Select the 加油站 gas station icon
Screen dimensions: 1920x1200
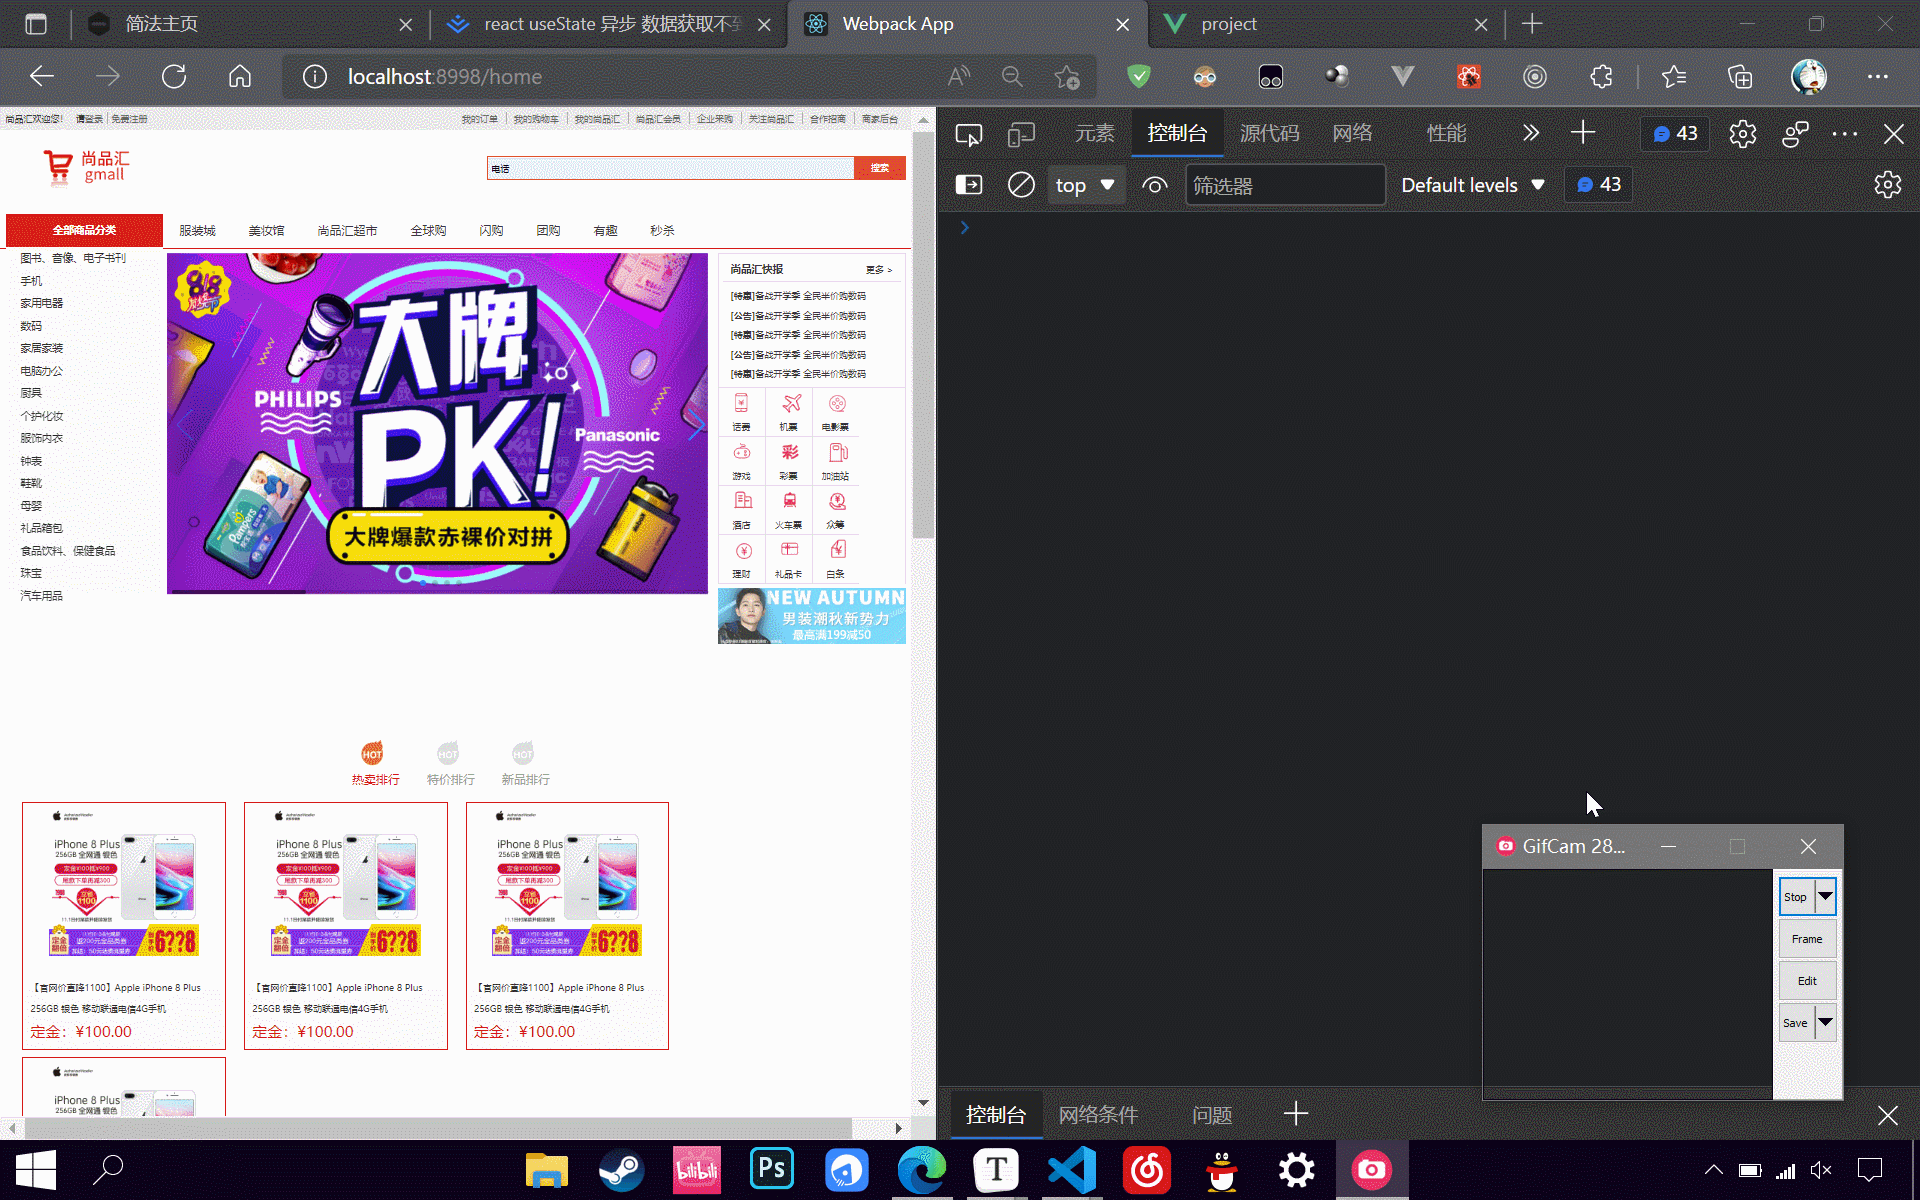pyautogui.click(x=836, y=460)
